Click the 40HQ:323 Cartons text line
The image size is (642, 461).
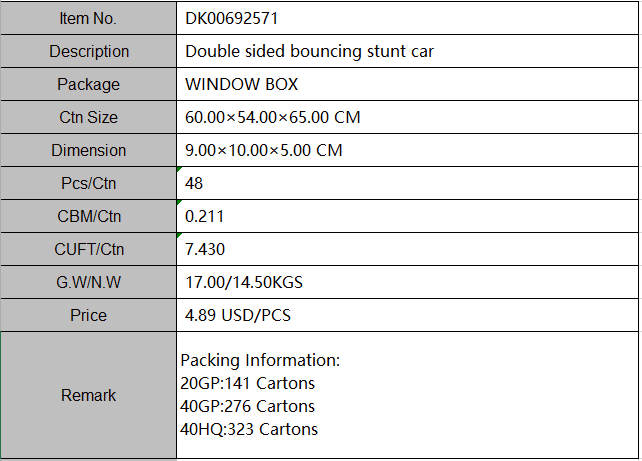click(249, 429)
